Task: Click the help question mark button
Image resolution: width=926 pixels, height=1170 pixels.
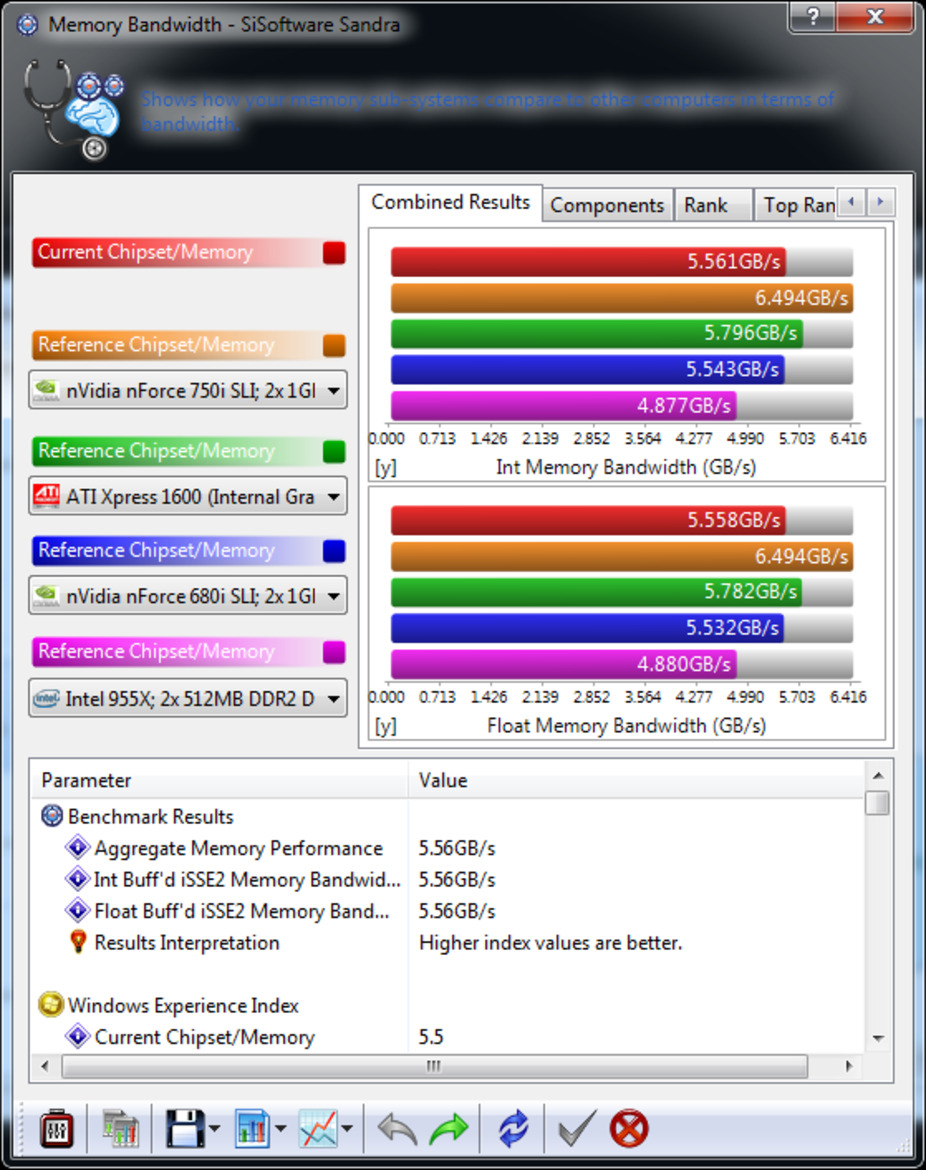Action: tap(813, 16)
